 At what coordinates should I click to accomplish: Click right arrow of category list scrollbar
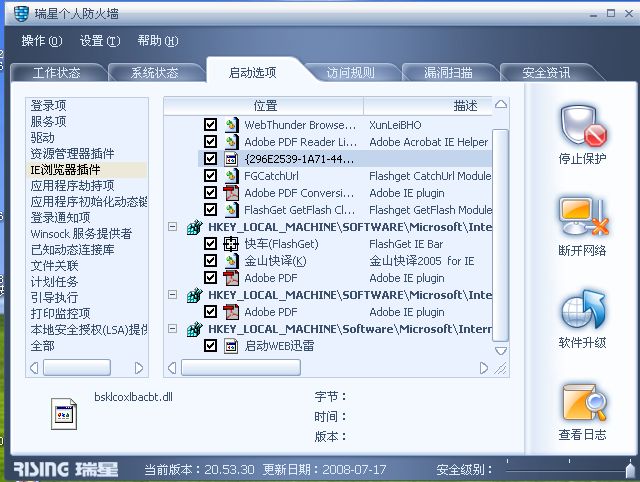pos(139,368)
